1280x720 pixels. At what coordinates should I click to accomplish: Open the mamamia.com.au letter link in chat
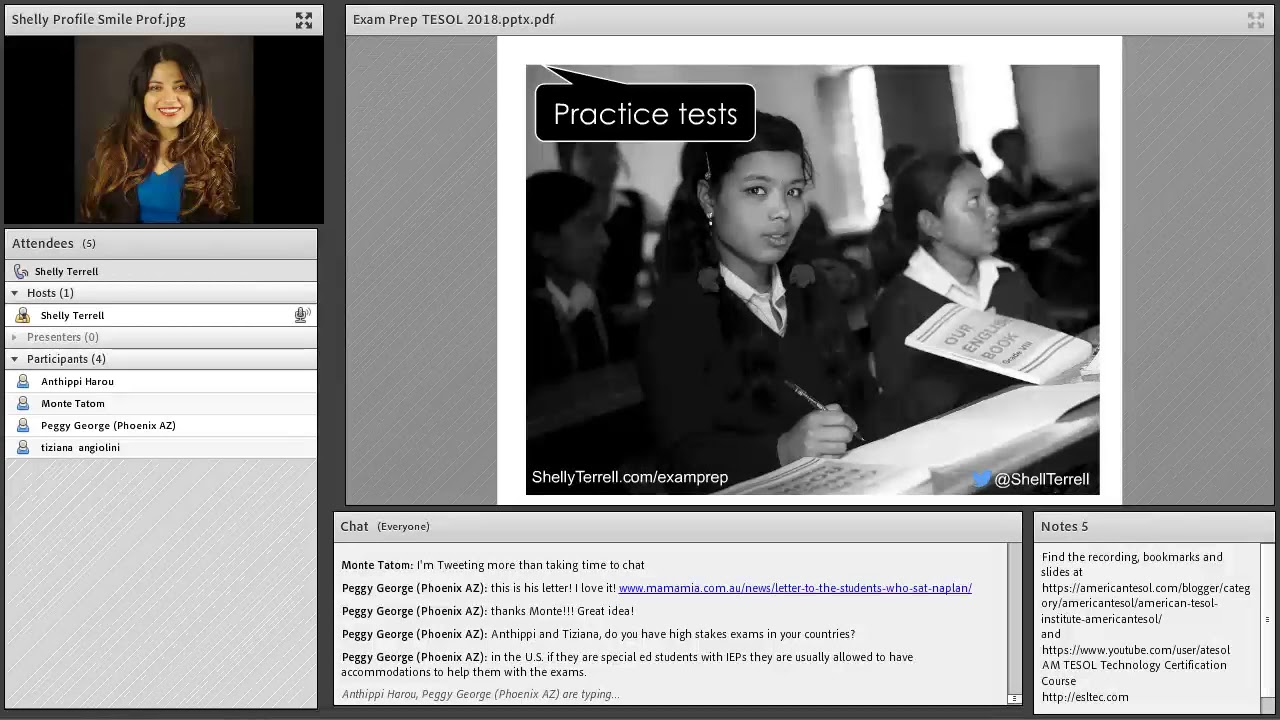(x=795, y=588)
